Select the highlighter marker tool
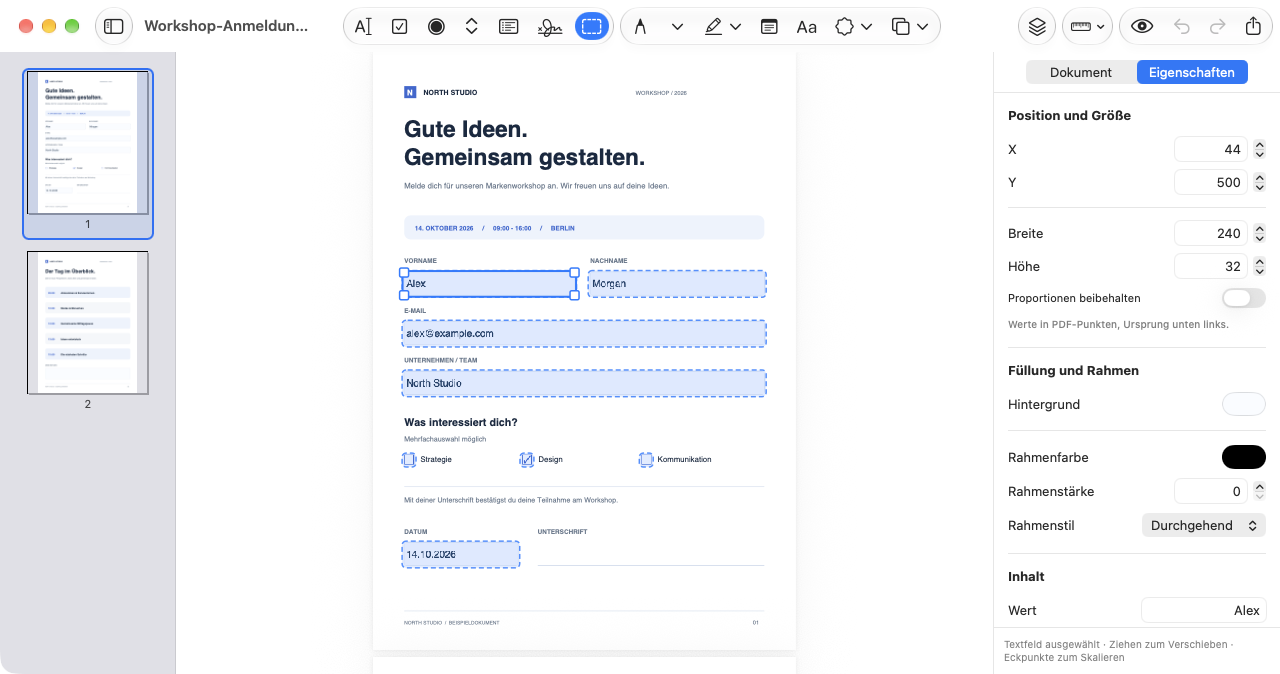1280x674 pixels. pos(713,27)
